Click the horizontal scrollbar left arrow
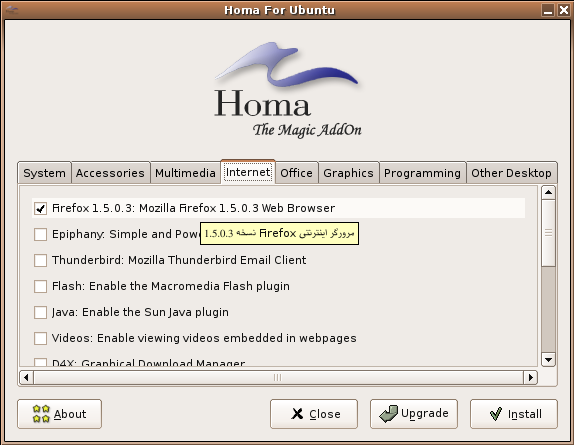Viewport: 574px width, 445px height. (x=26, y=377)
